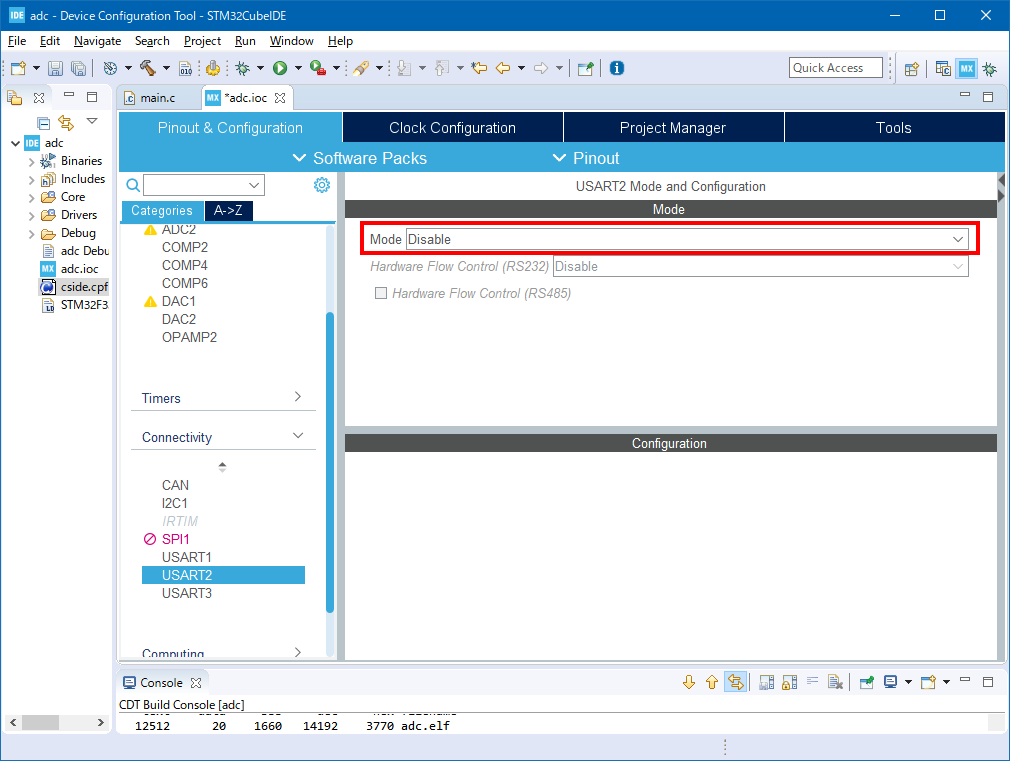Expand the Timers category
This screenshot has height=761, width=1010.
(298, 397)
